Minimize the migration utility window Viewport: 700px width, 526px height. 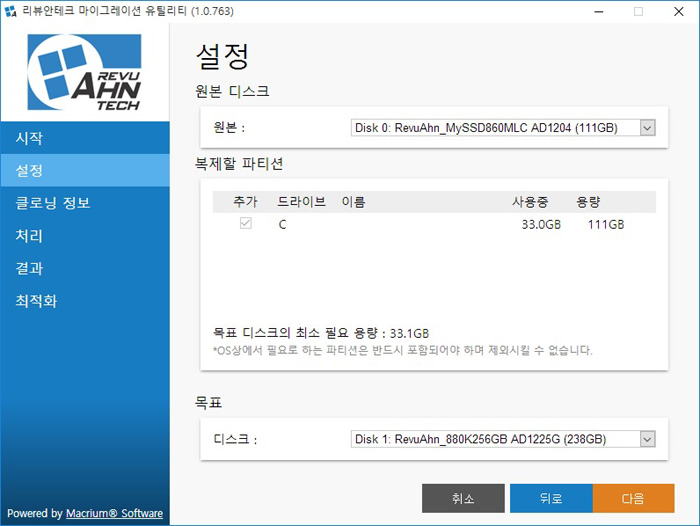pyautogui.click(x=598, y=11)
